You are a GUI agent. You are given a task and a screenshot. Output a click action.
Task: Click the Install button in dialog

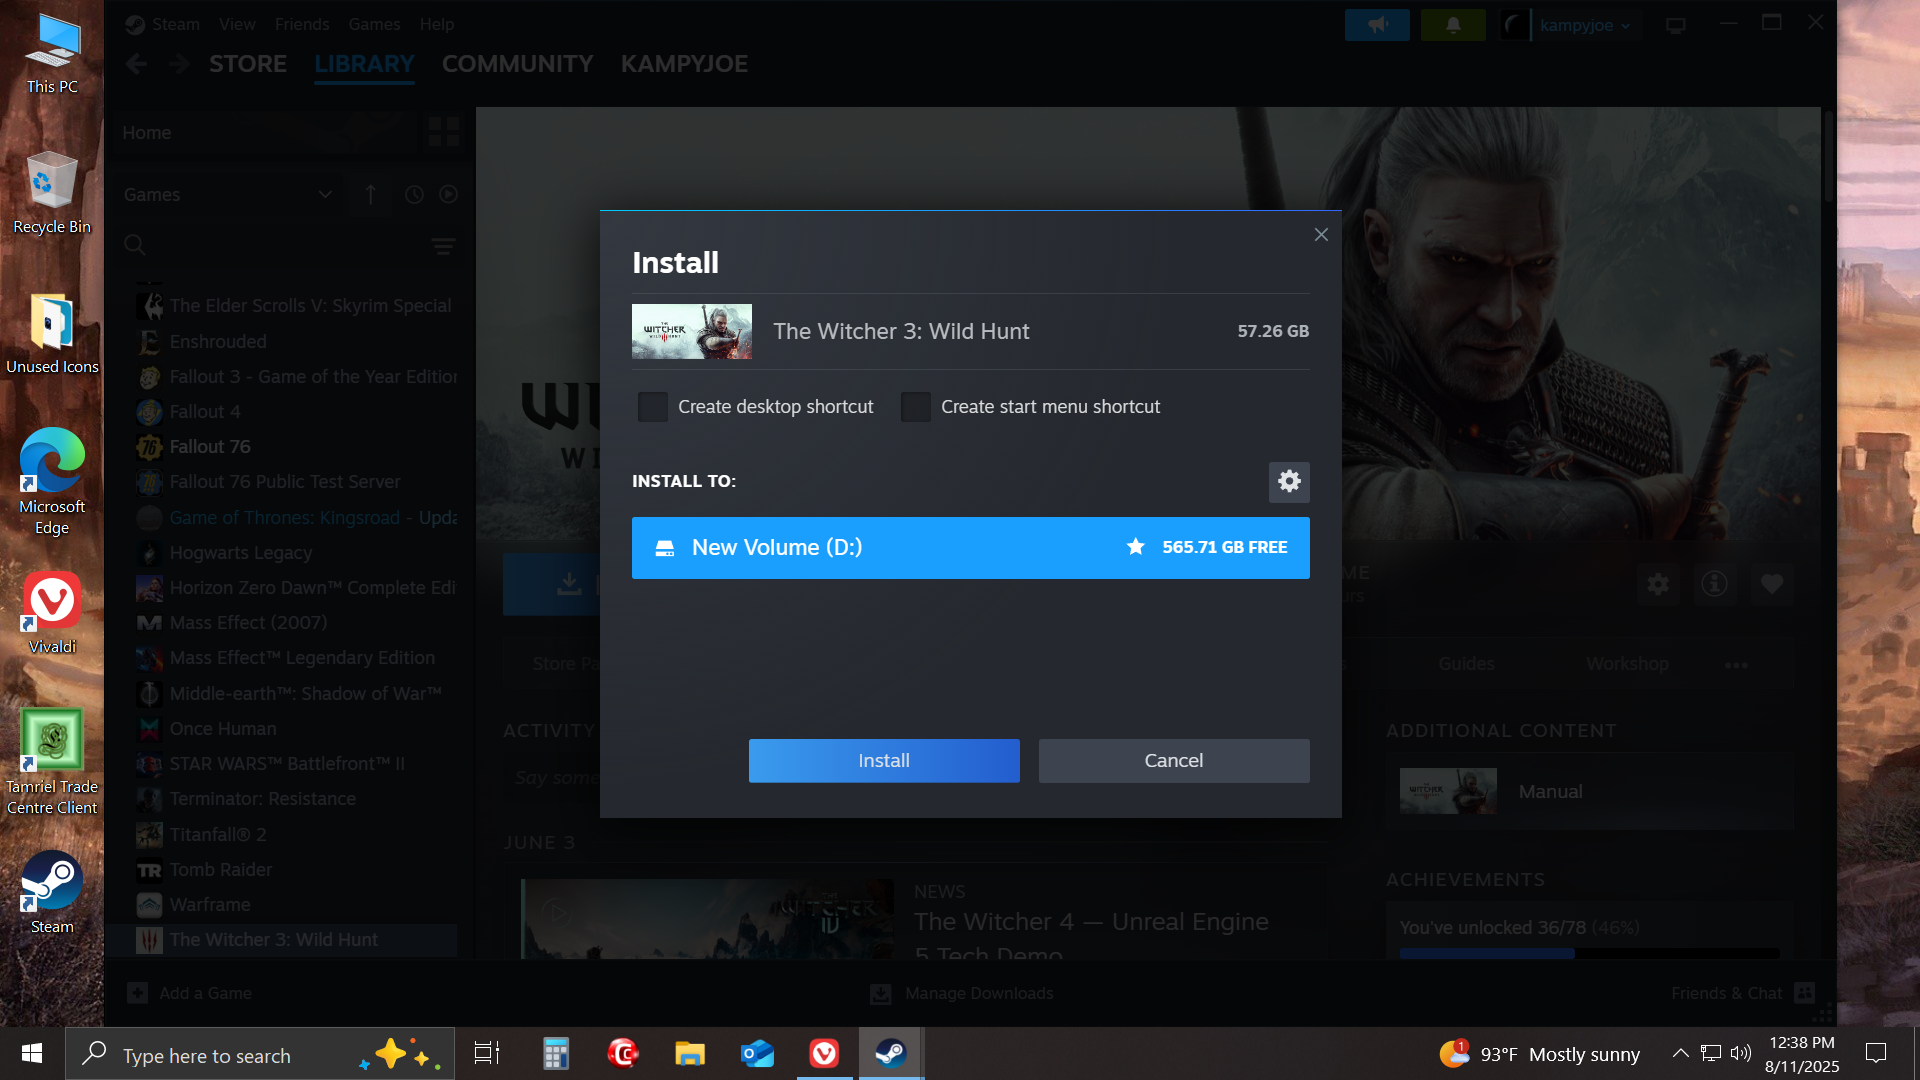(x=884, y=761)
